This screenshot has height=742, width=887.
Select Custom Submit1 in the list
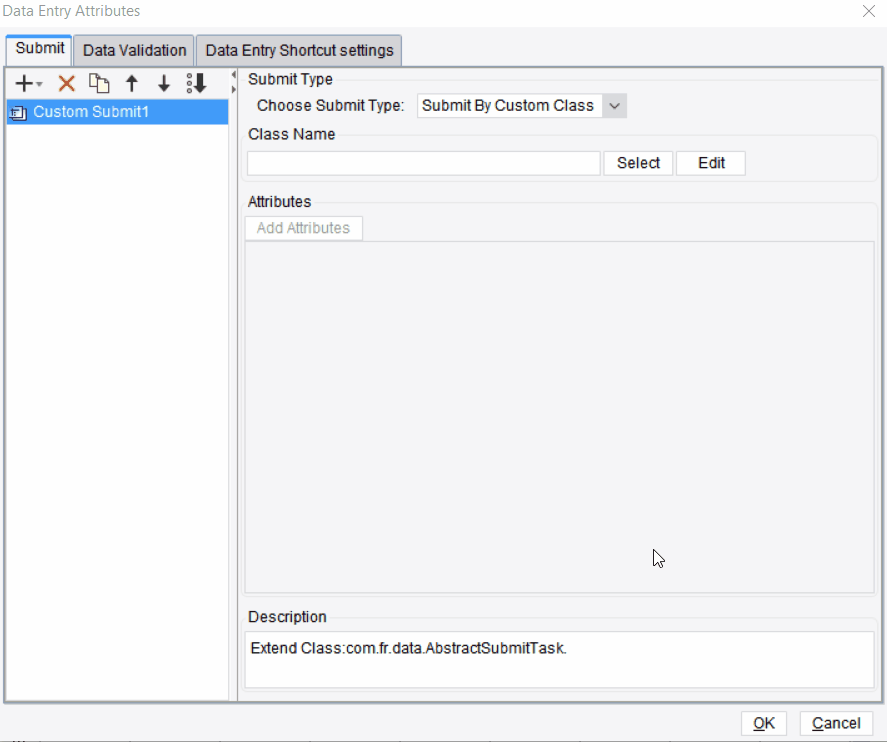click(x=117, y=112)
